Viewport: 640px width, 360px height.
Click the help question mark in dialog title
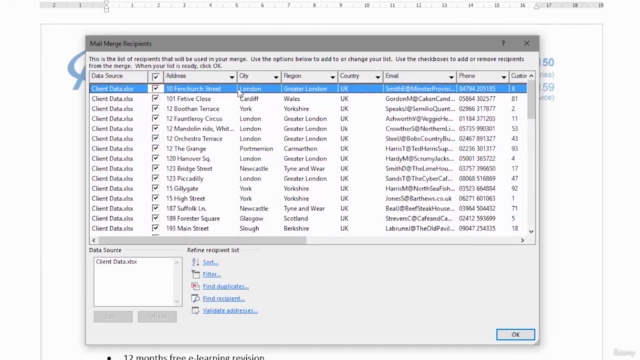503,43
